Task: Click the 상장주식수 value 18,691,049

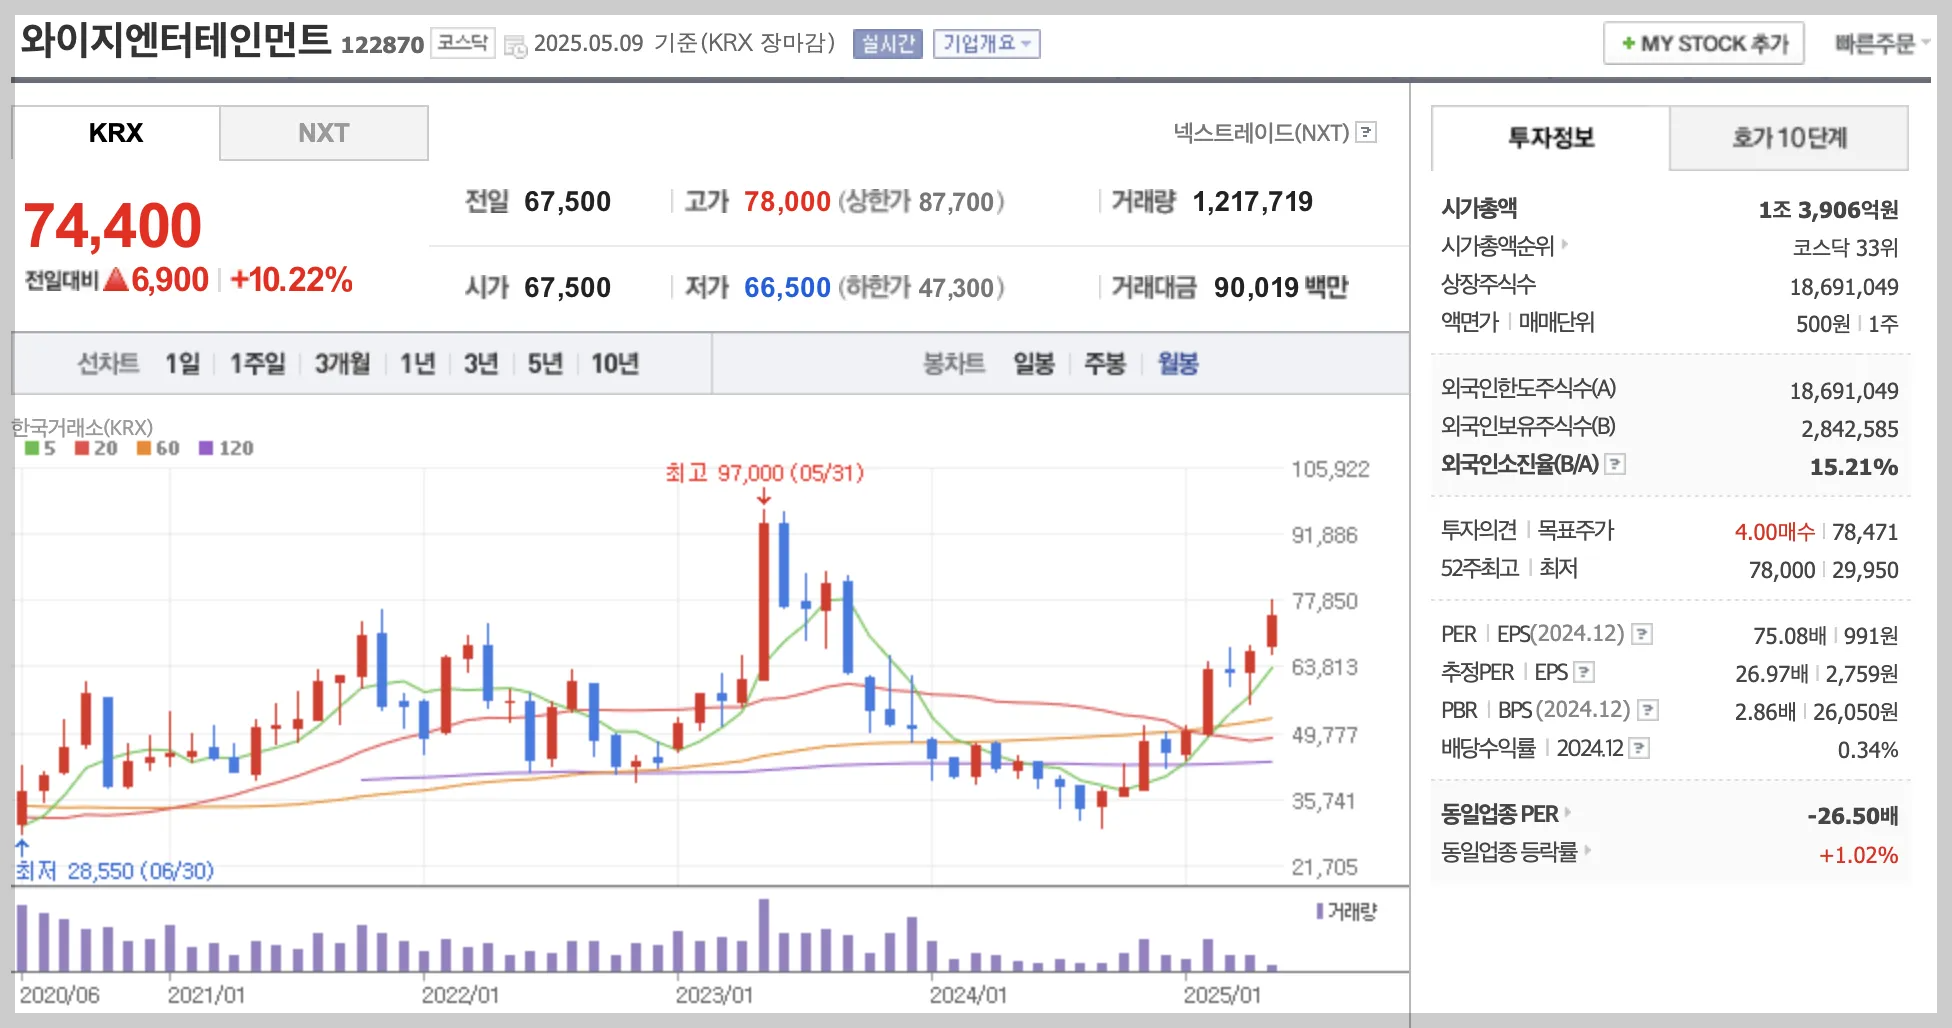Action: click(1844, 288)
